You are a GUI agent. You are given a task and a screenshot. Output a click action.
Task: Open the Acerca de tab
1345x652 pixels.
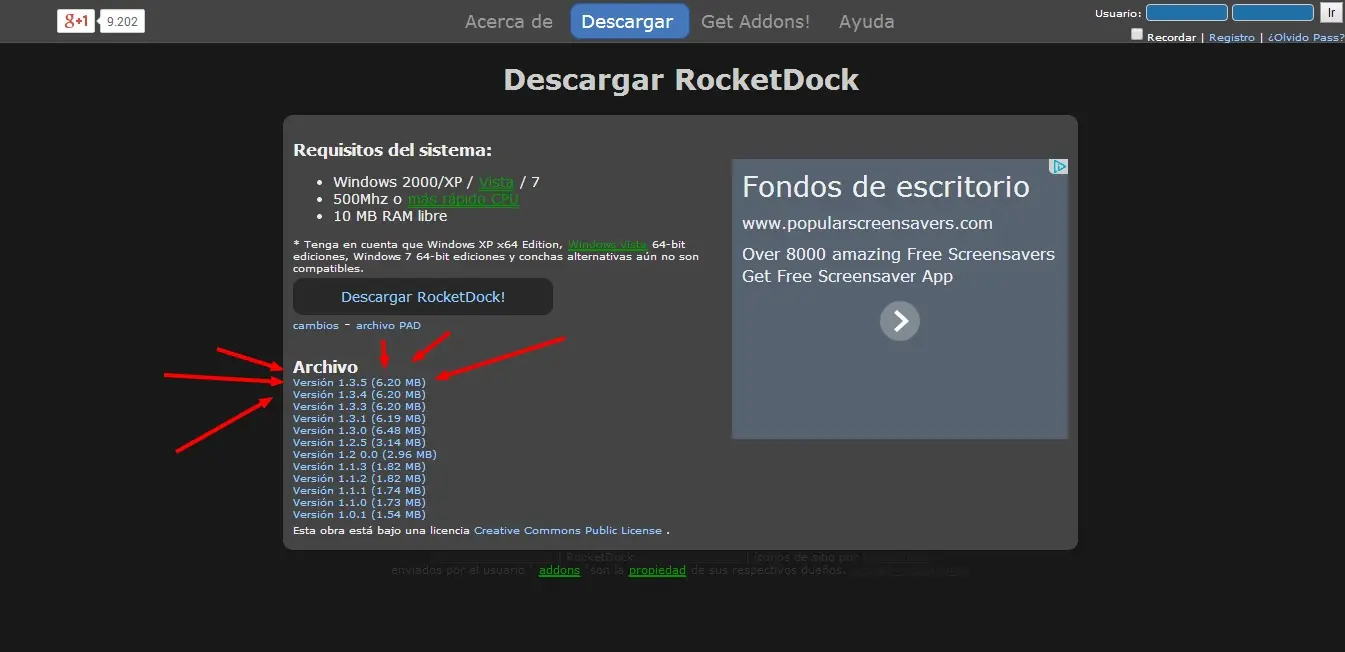click(509, 21)
